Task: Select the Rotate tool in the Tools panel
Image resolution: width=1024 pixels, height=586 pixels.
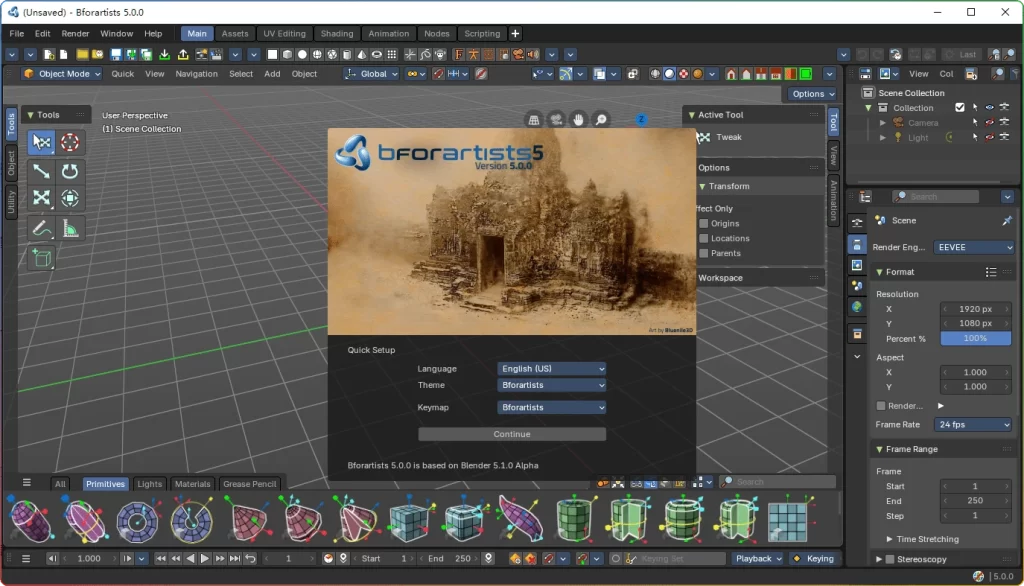Action: click(69, 171)
